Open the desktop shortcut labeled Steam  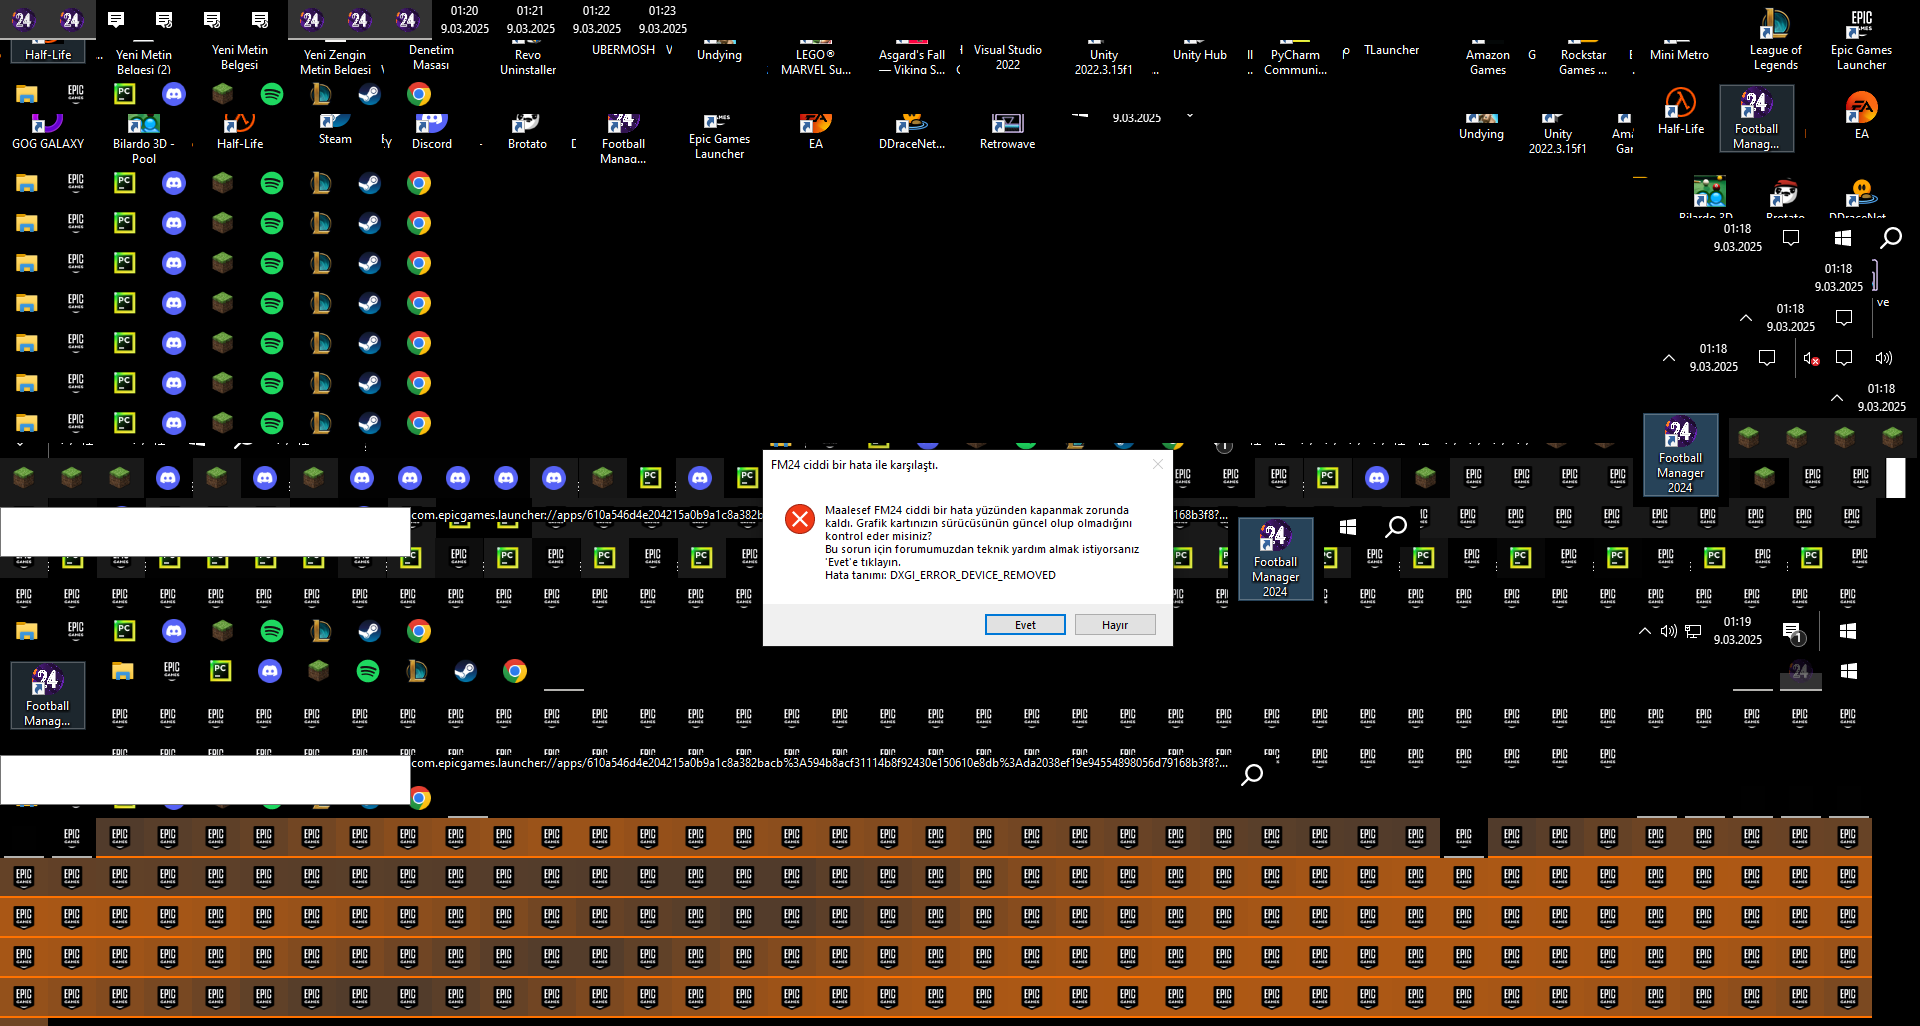pos(335,130)
